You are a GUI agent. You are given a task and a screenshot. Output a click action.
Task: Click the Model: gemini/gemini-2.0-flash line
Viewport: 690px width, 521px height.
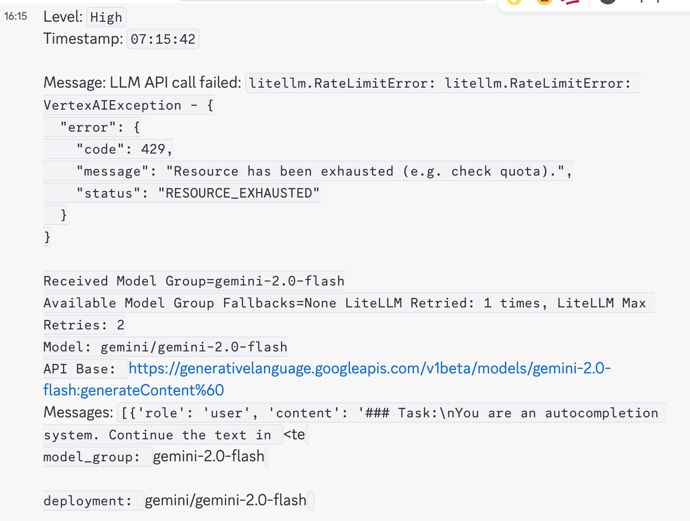165,347
